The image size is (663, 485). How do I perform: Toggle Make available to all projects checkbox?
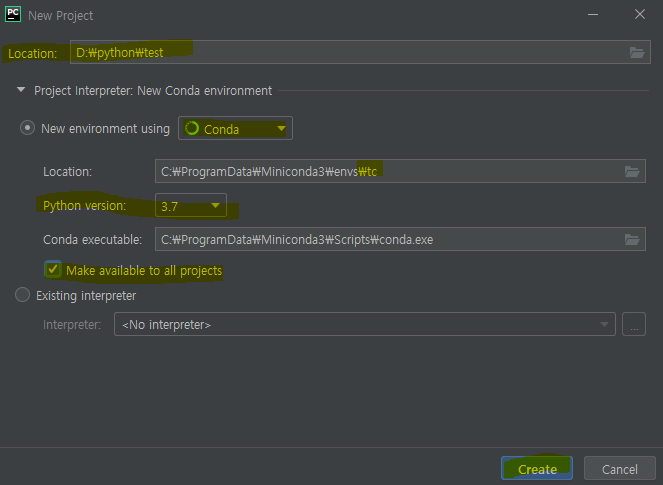pyautogui.click(x=53, y=269)
